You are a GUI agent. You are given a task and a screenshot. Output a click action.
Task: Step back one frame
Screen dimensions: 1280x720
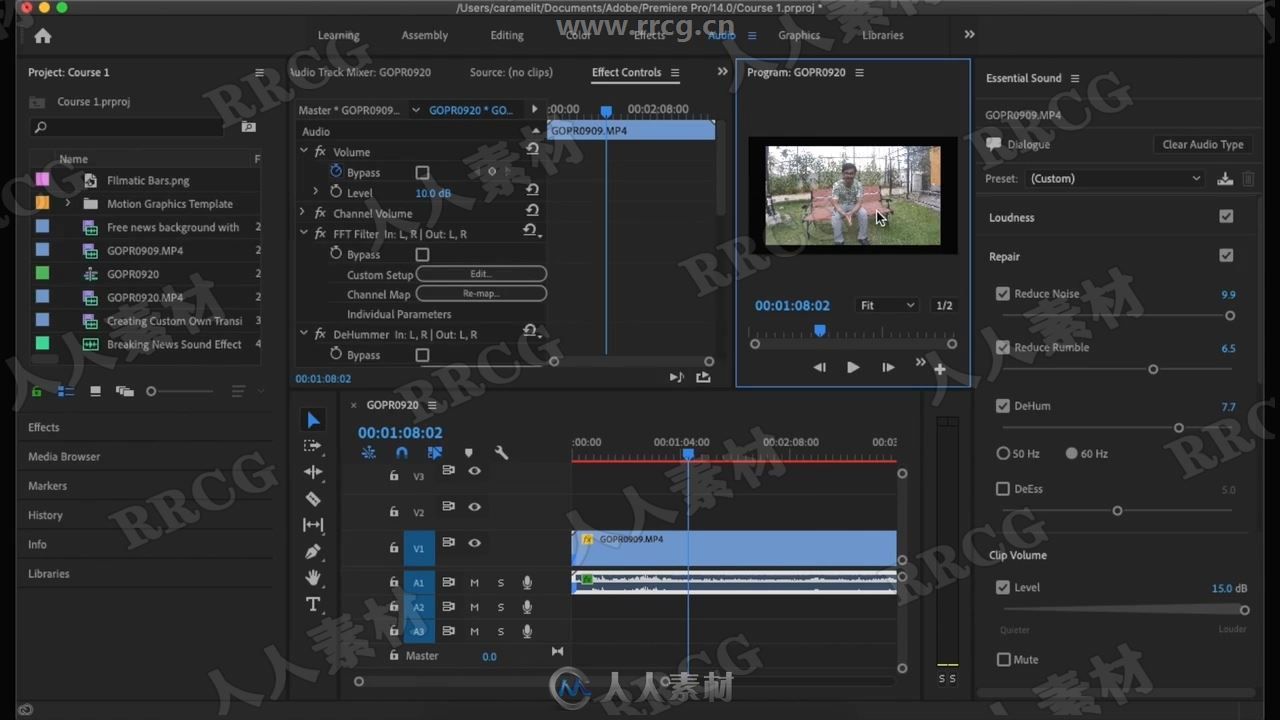pos(819,367)
